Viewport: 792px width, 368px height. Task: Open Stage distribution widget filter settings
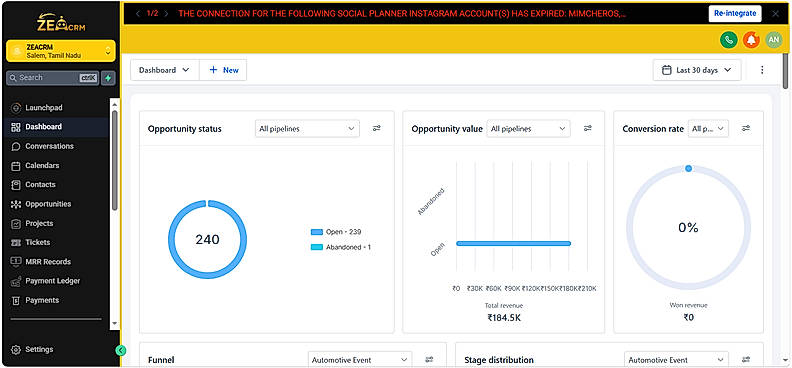746,359
